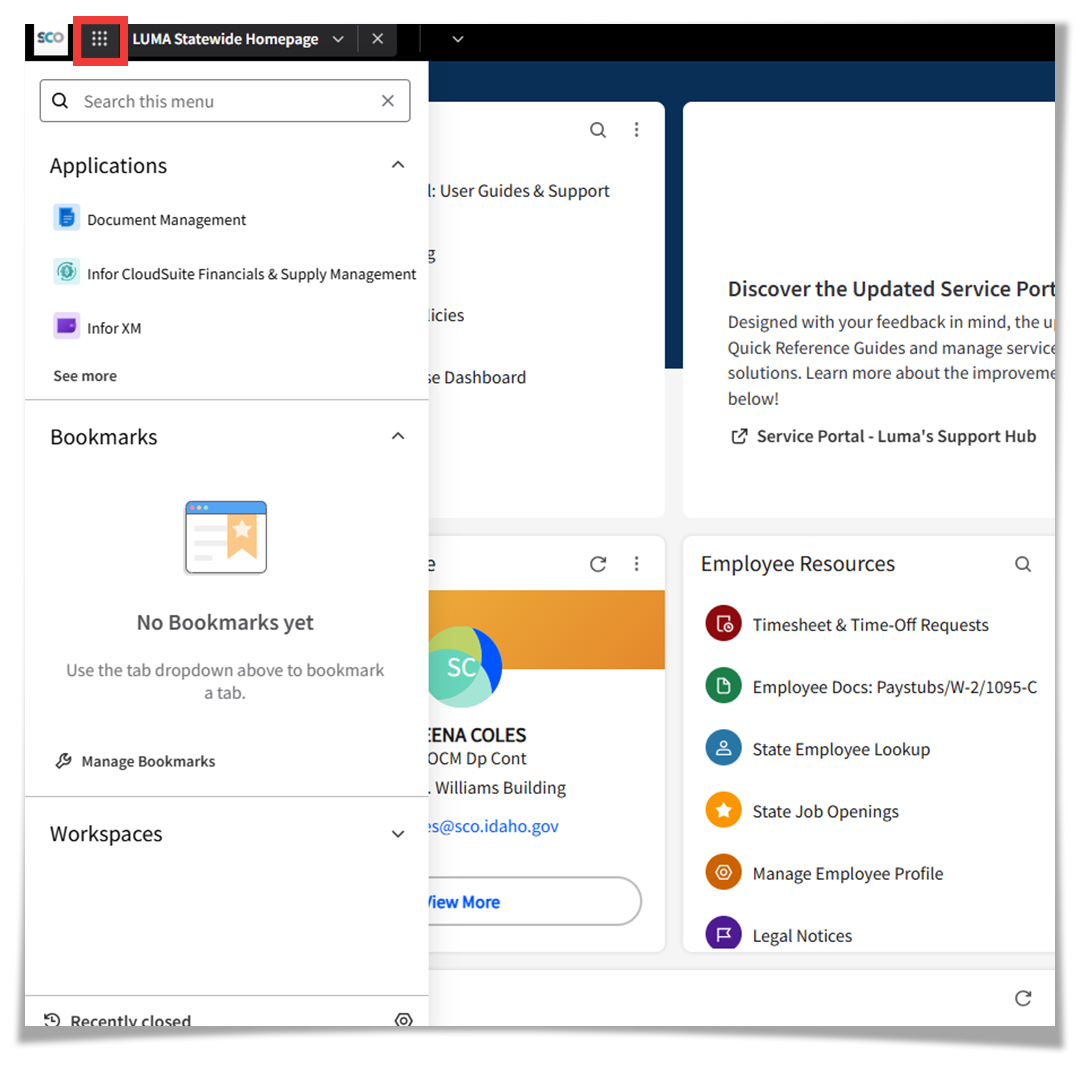
Task: Click the Recently closed history icon
Action: (52, 1019)
